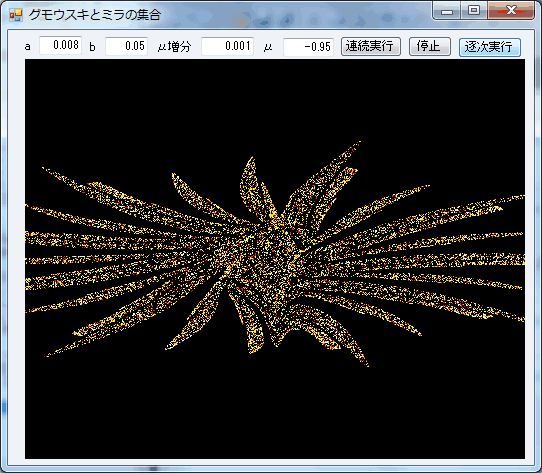Screen dimensions: 542x473
Task: Click the 'a' parameter label
Action: tap(28, 47)
